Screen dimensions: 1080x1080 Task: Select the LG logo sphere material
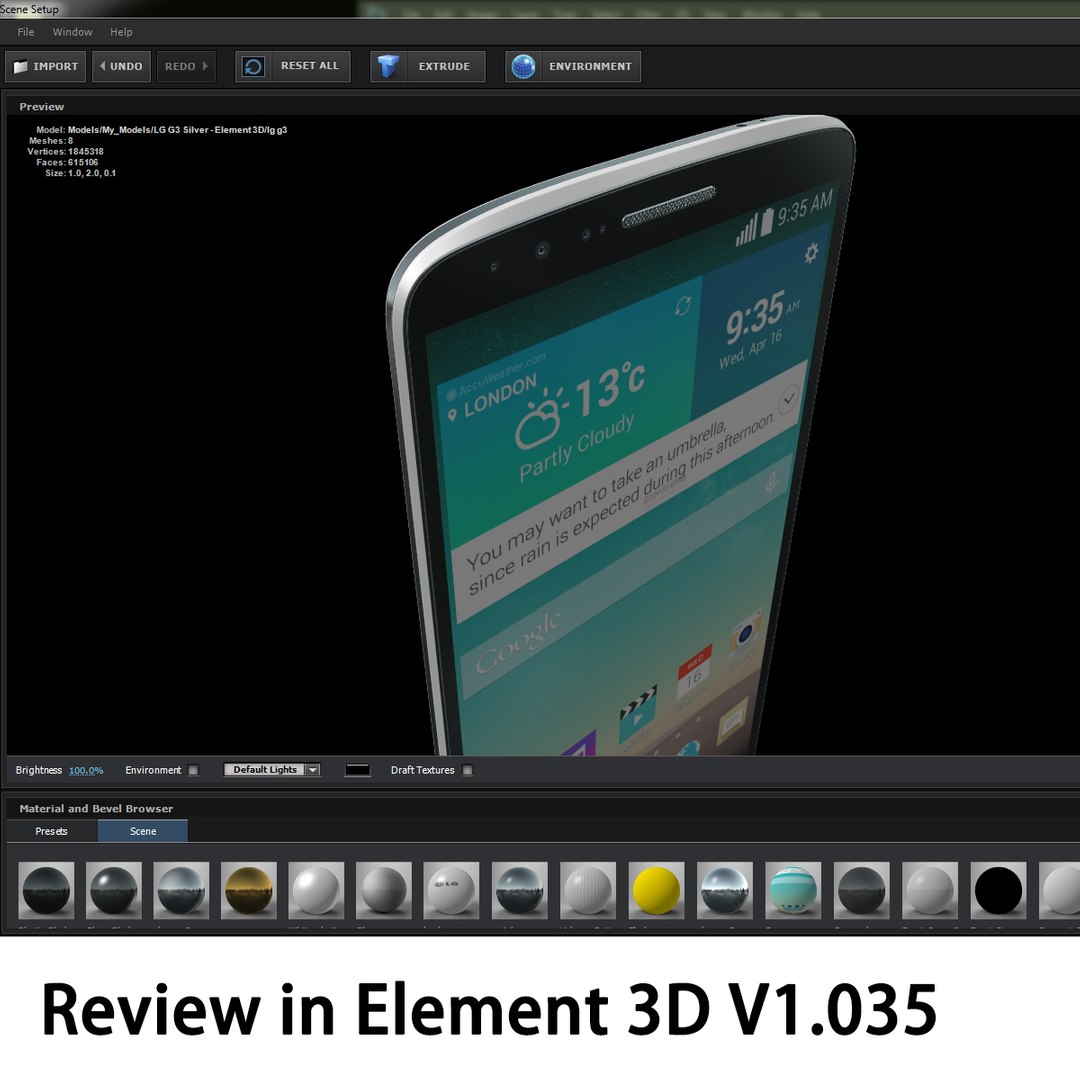451,890
